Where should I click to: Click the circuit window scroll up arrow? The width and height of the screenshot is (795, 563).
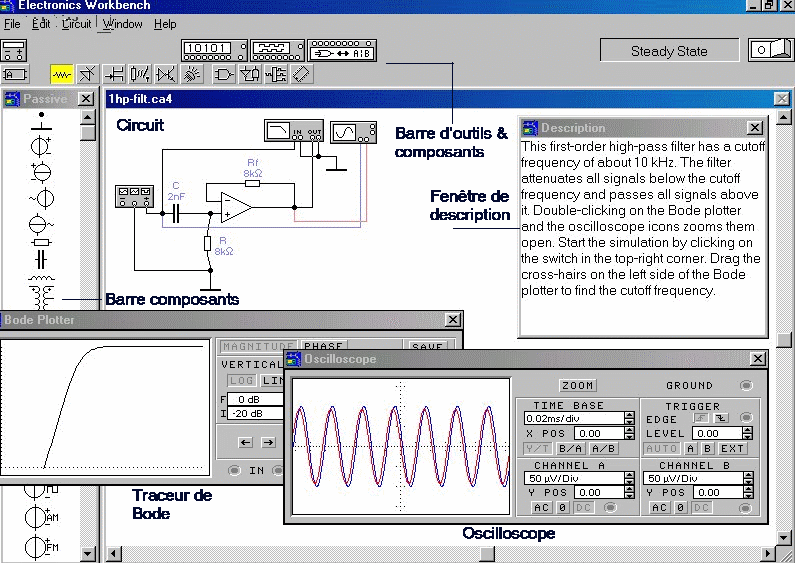point(784,119)
